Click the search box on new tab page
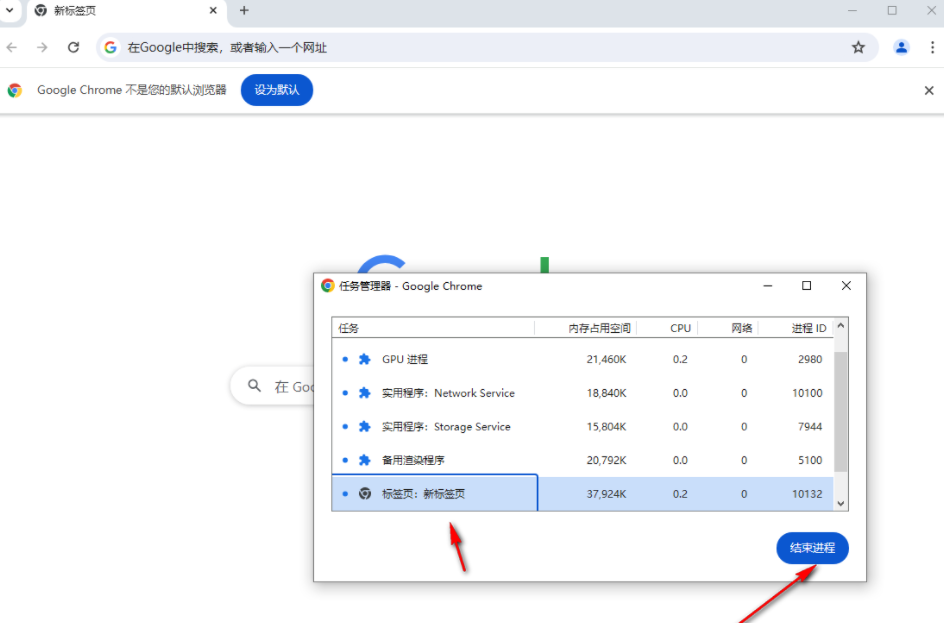Screen dimensions: 944x623 coord(273,386)
